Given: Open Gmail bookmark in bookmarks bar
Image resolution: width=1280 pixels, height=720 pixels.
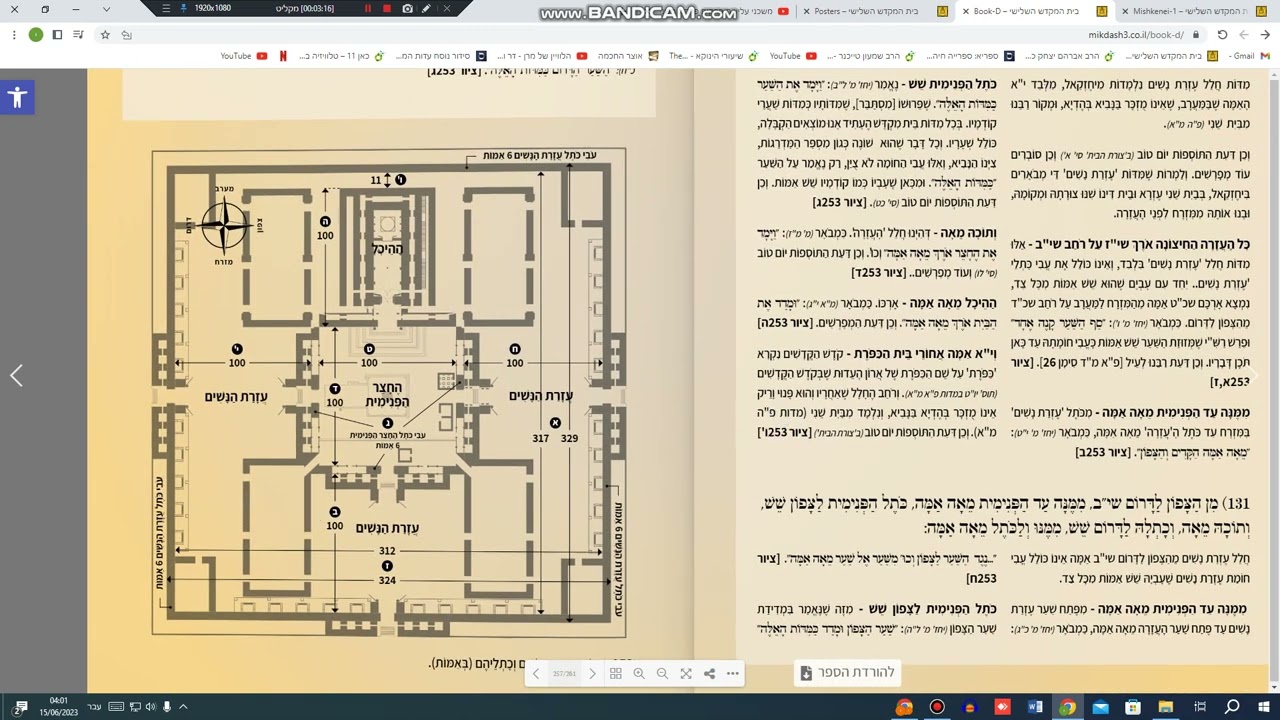Looking at the screenshot, I should tap(1248, 56).
